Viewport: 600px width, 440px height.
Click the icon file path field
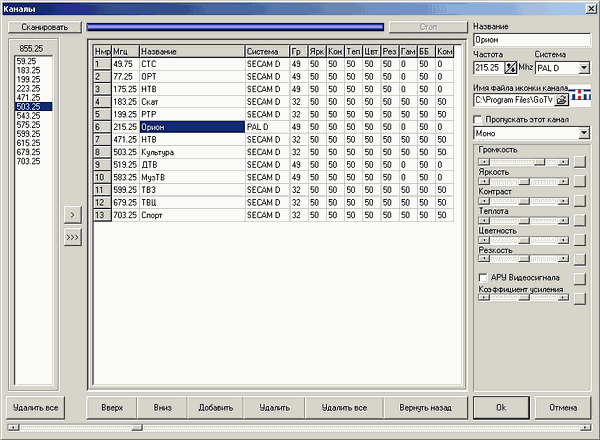click(514, 100)
